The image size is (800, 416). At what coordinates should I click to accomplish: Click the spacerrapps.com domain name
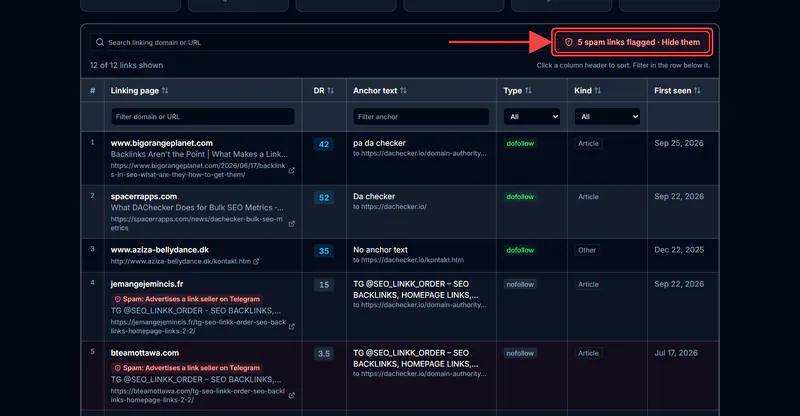coord(144,197)
